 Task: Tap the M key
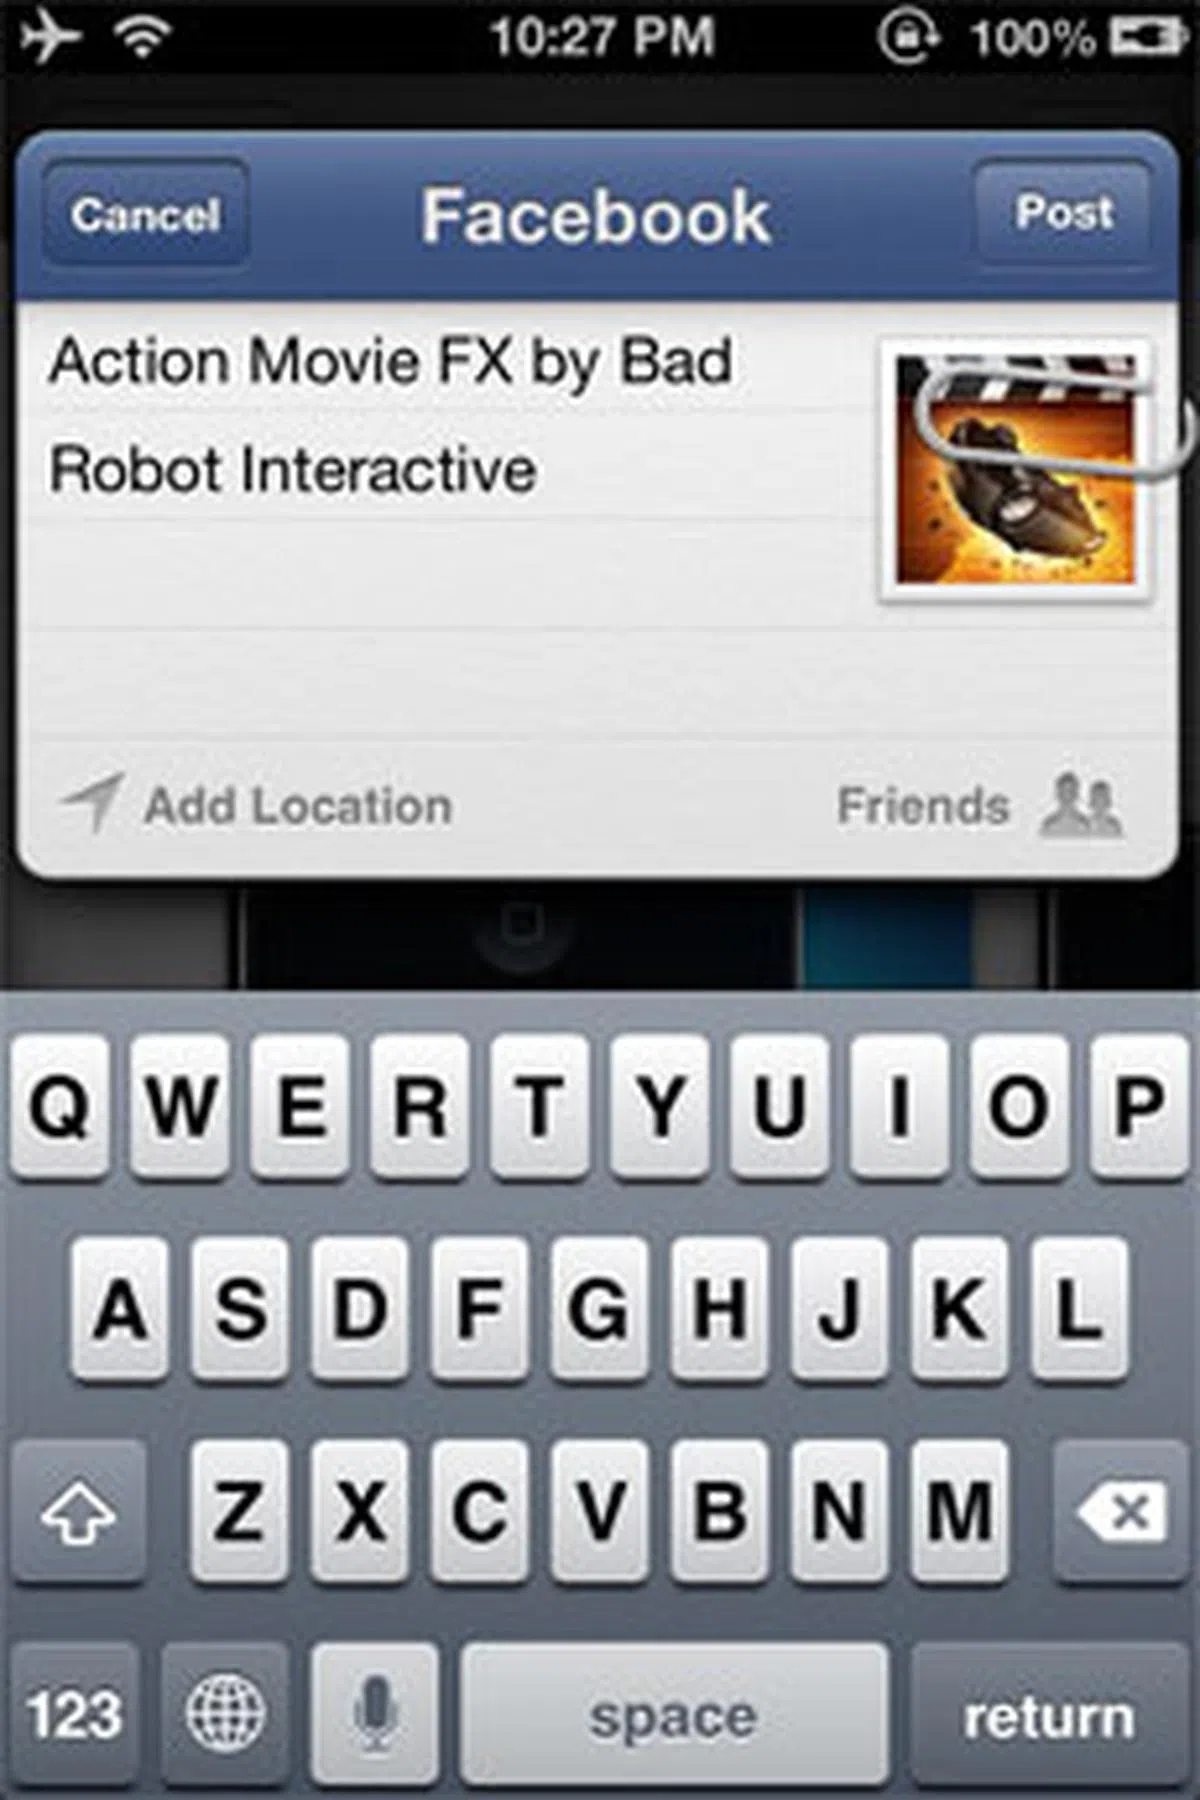(959, 1511)
